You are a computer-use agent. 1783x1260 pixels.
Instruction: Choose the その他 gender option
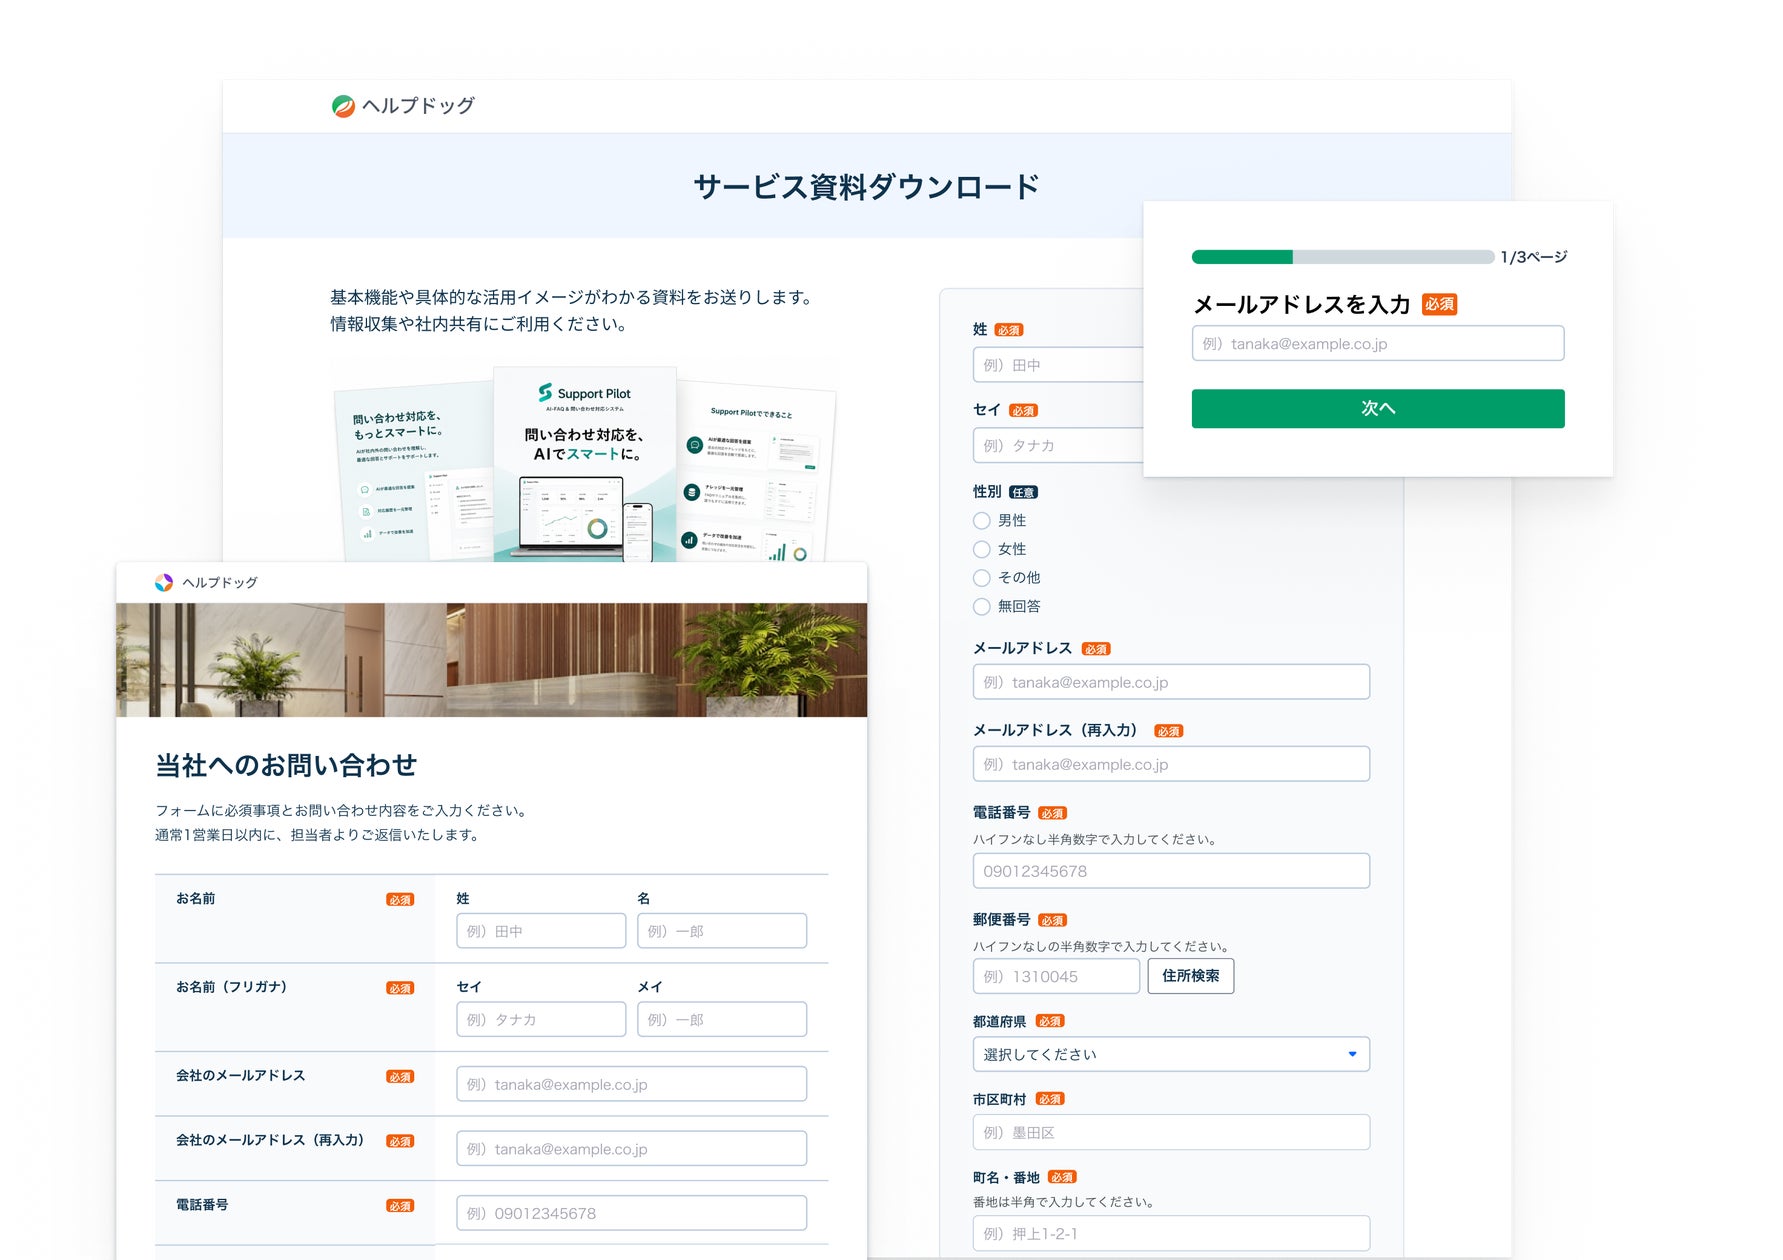tap(982, 578)
